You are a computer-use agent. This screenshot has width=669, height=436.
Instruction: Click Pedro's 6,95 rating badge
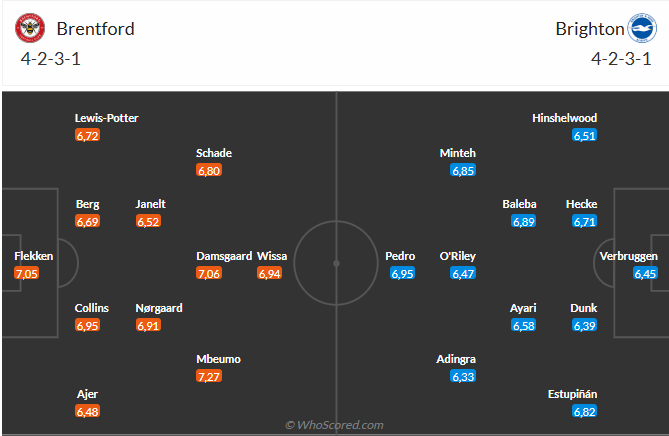(403, 273)
